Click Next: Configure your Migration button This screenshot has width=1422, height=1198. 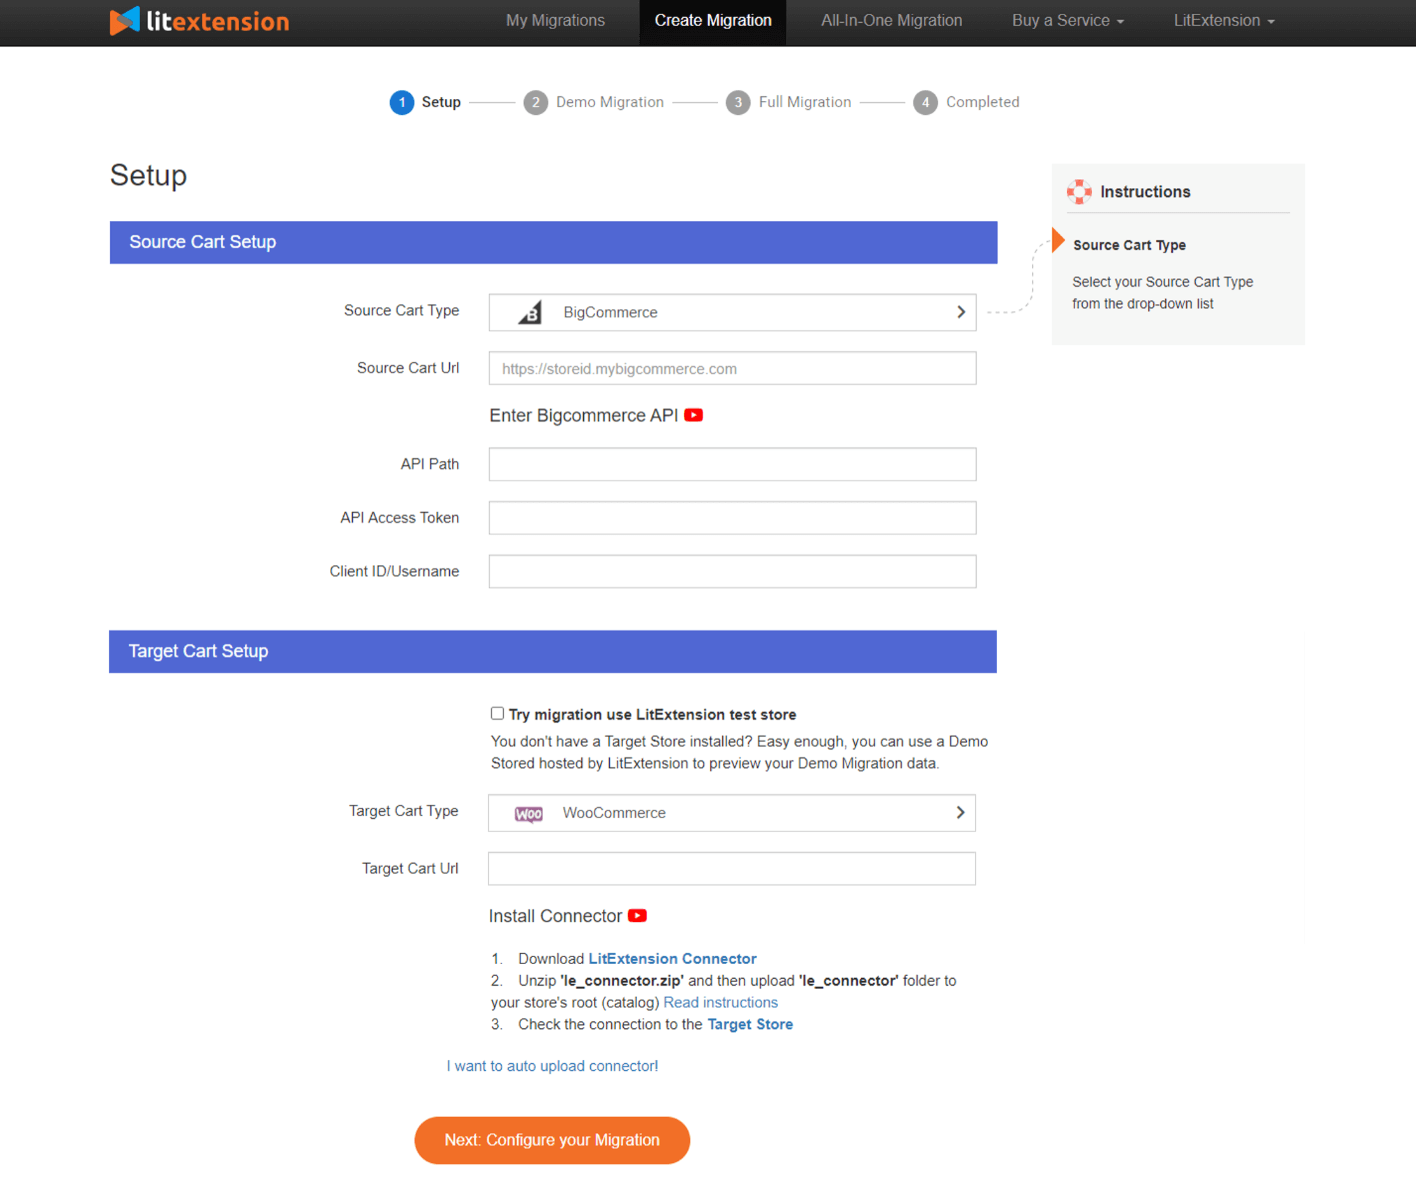pyautogui.click(x=552, y=1140)
